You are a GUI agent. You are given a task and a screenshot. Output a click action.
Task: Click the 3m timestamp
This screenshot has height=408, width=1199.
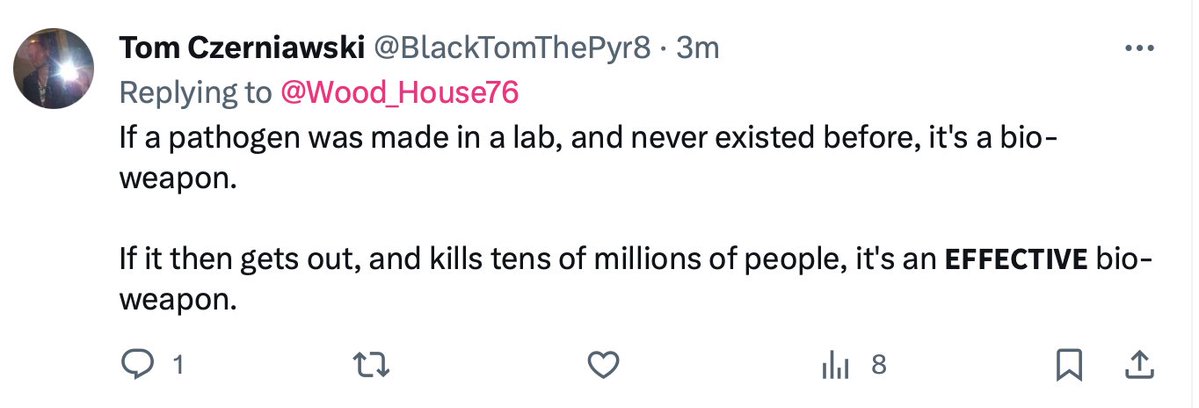(697, 48)
